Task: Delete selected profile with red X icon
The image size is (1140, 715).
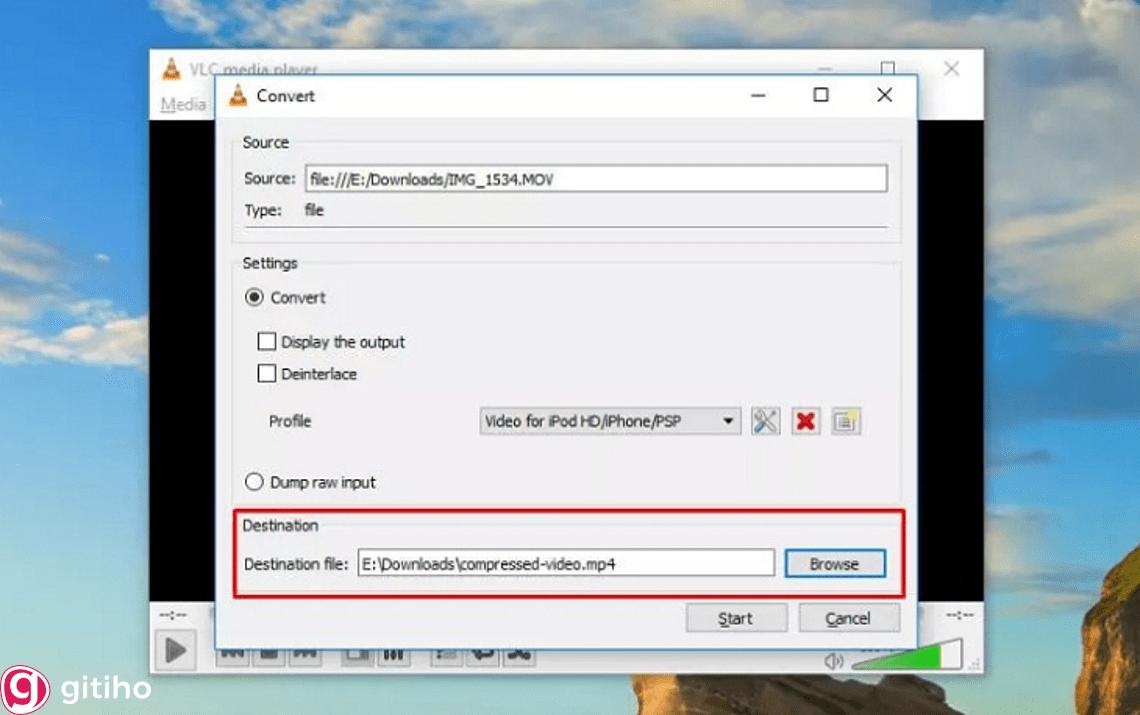Action: tap(805, 421)
